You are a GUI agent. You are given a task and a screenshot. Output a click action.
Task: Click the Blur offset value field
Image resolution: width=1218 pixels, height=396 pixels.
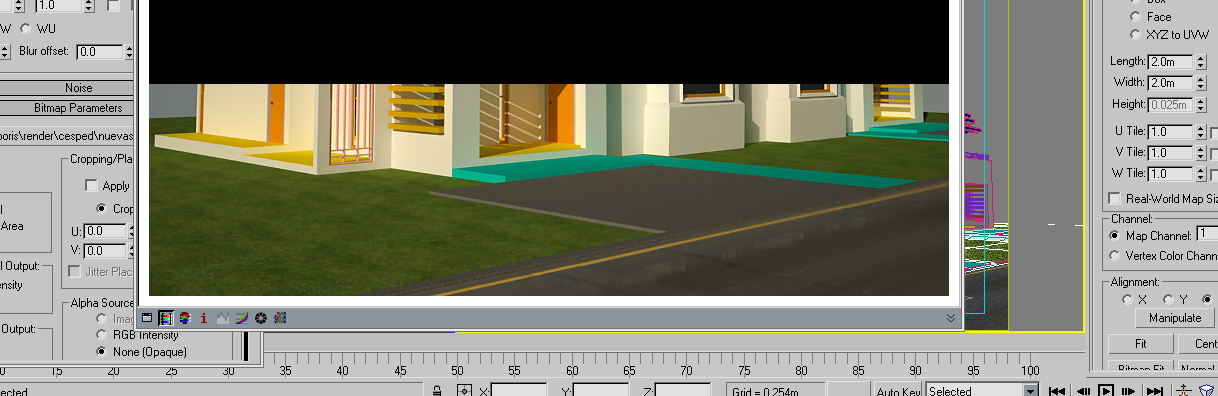pyautogui.click(x=99, y=52)
